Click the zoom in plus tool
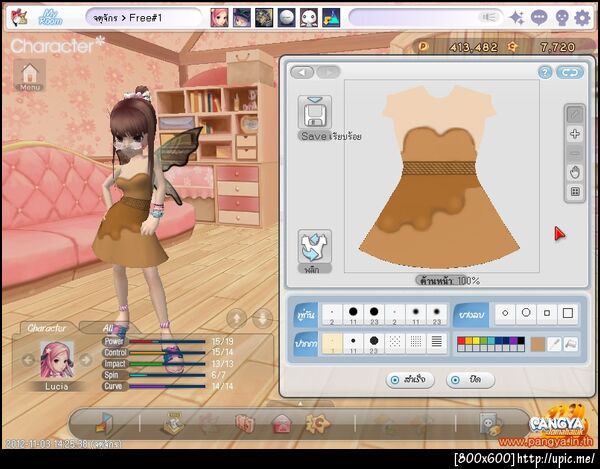The width and height of the screenshot is (600, 469). pyautogui.click(x=575, y=134)
